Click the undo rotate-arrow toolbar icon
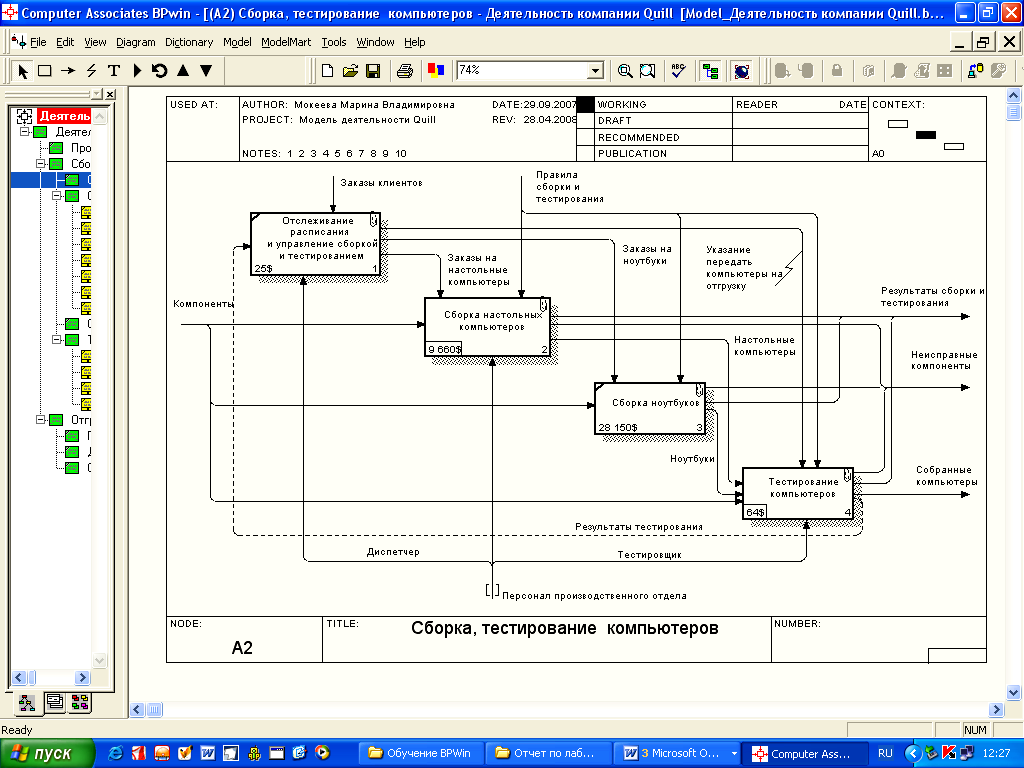The height and width of the screenshot is (768, 1024). pyautogui.click(x=159, y=71)
